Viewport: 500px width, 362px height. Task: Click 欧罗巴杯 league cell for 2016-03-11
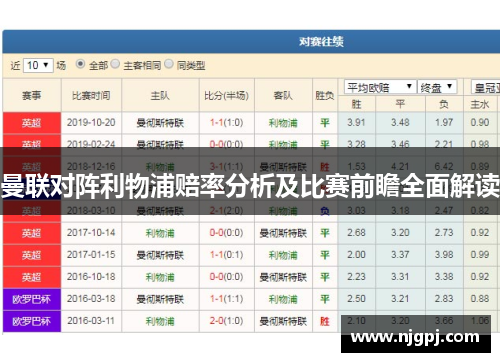coord(32,321)
